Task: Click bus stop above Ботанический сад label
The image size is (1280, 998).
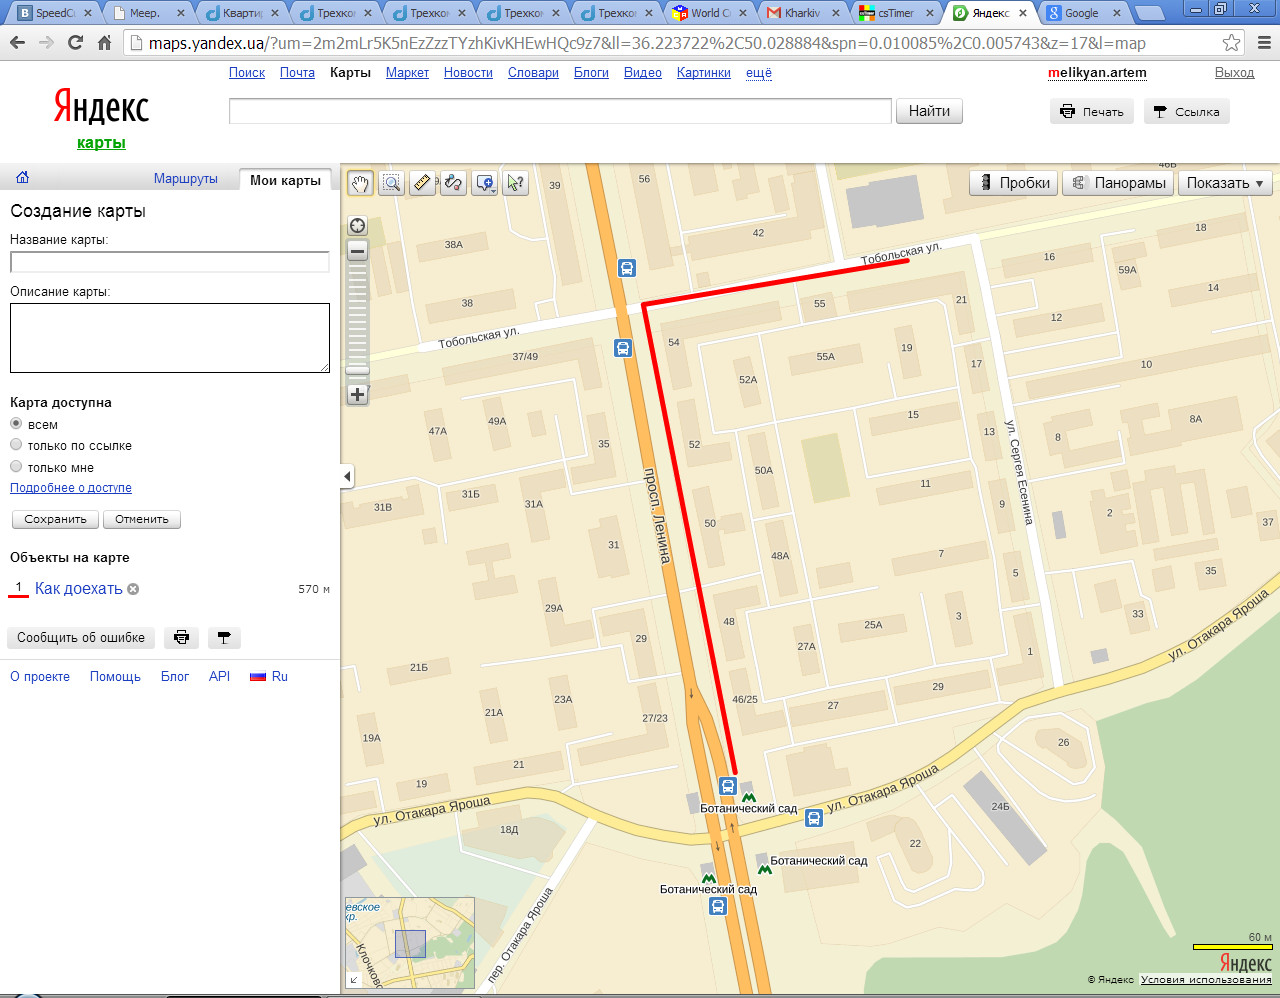Action: (728, 787)
